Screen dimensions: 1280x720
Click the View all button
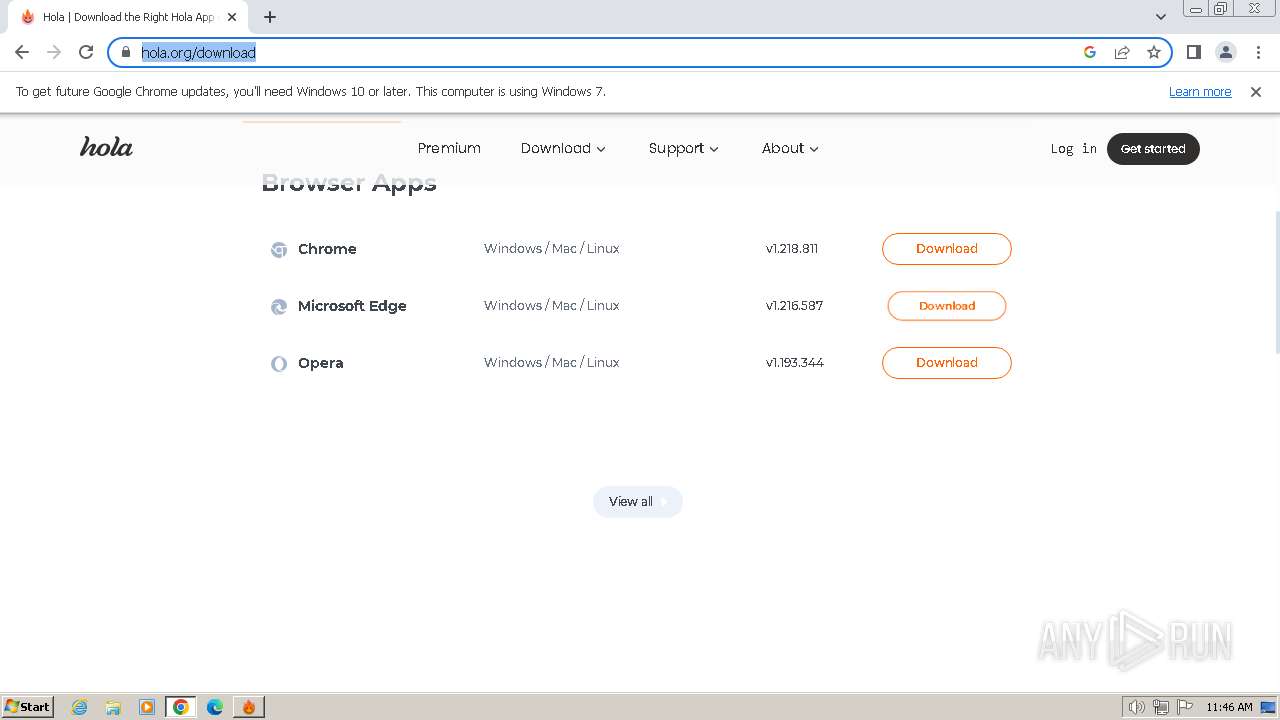(x=637, y=501)
